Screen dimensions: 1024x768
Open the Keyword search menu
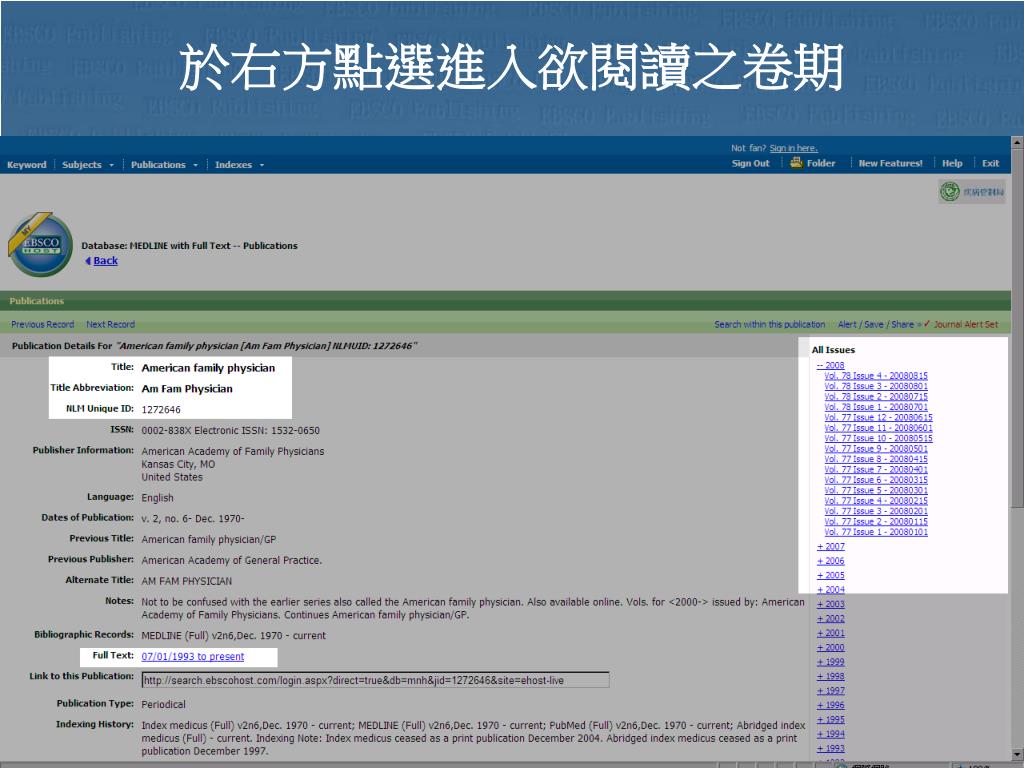[x=27, y=165]
